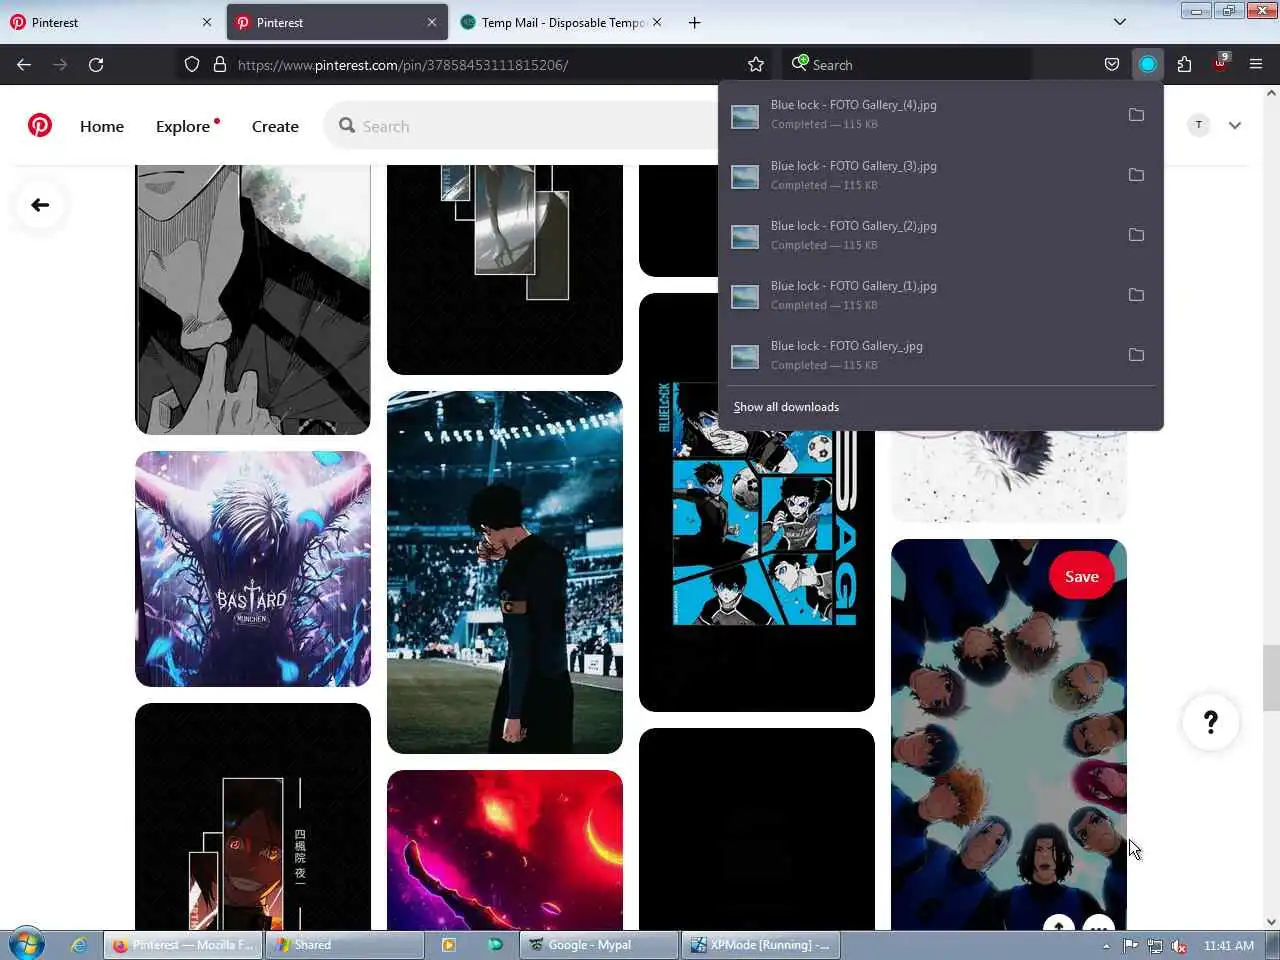Screen dimensions: 1280x960
Task: Open Blue lock - FOTO Gallery_.jpg download
Action: click(x=920, y=354)
